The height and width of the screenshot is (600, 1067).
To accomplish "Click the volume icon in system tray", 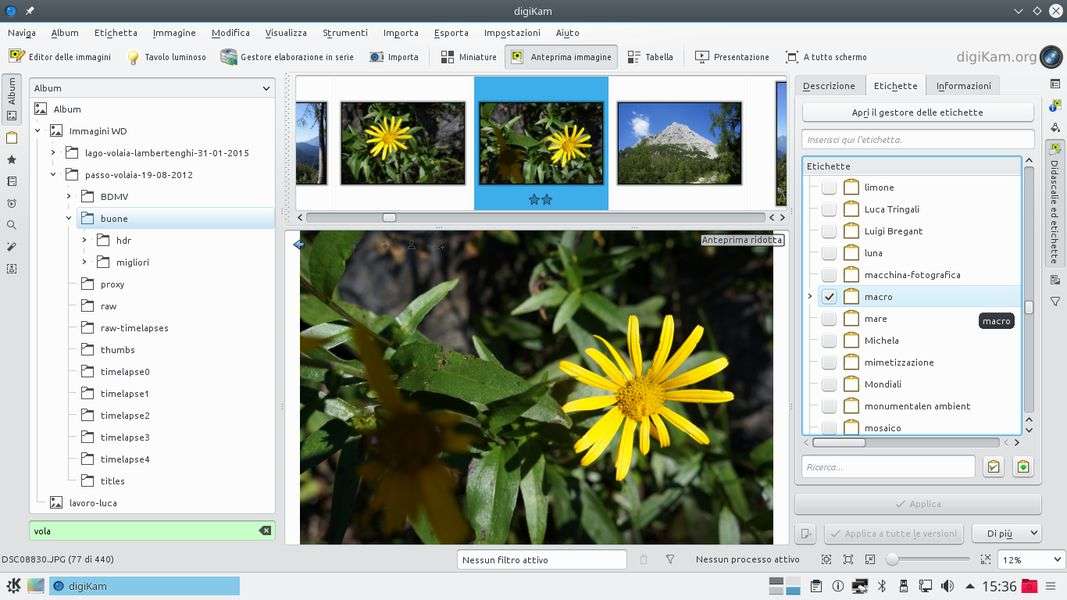I will pos(946,586).
